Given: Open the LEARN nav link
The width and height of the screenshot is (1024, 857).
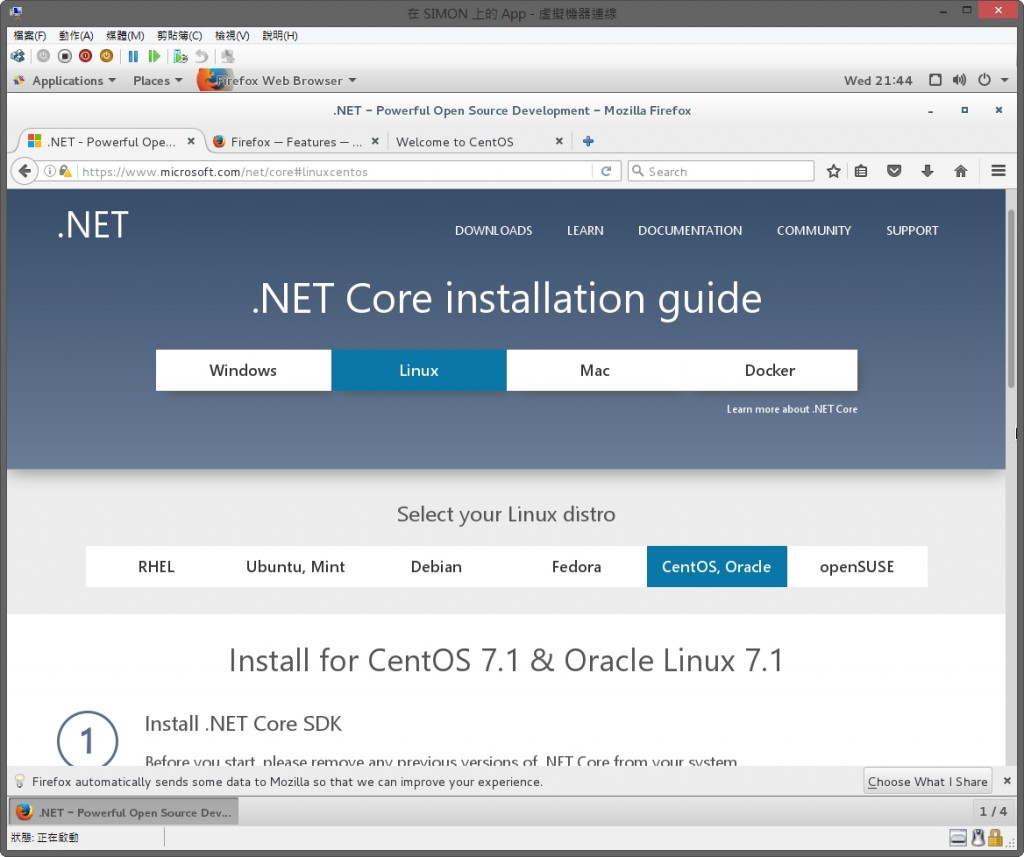Looking at the screenshot, I should pyautogui.click(x=585, y=231).
